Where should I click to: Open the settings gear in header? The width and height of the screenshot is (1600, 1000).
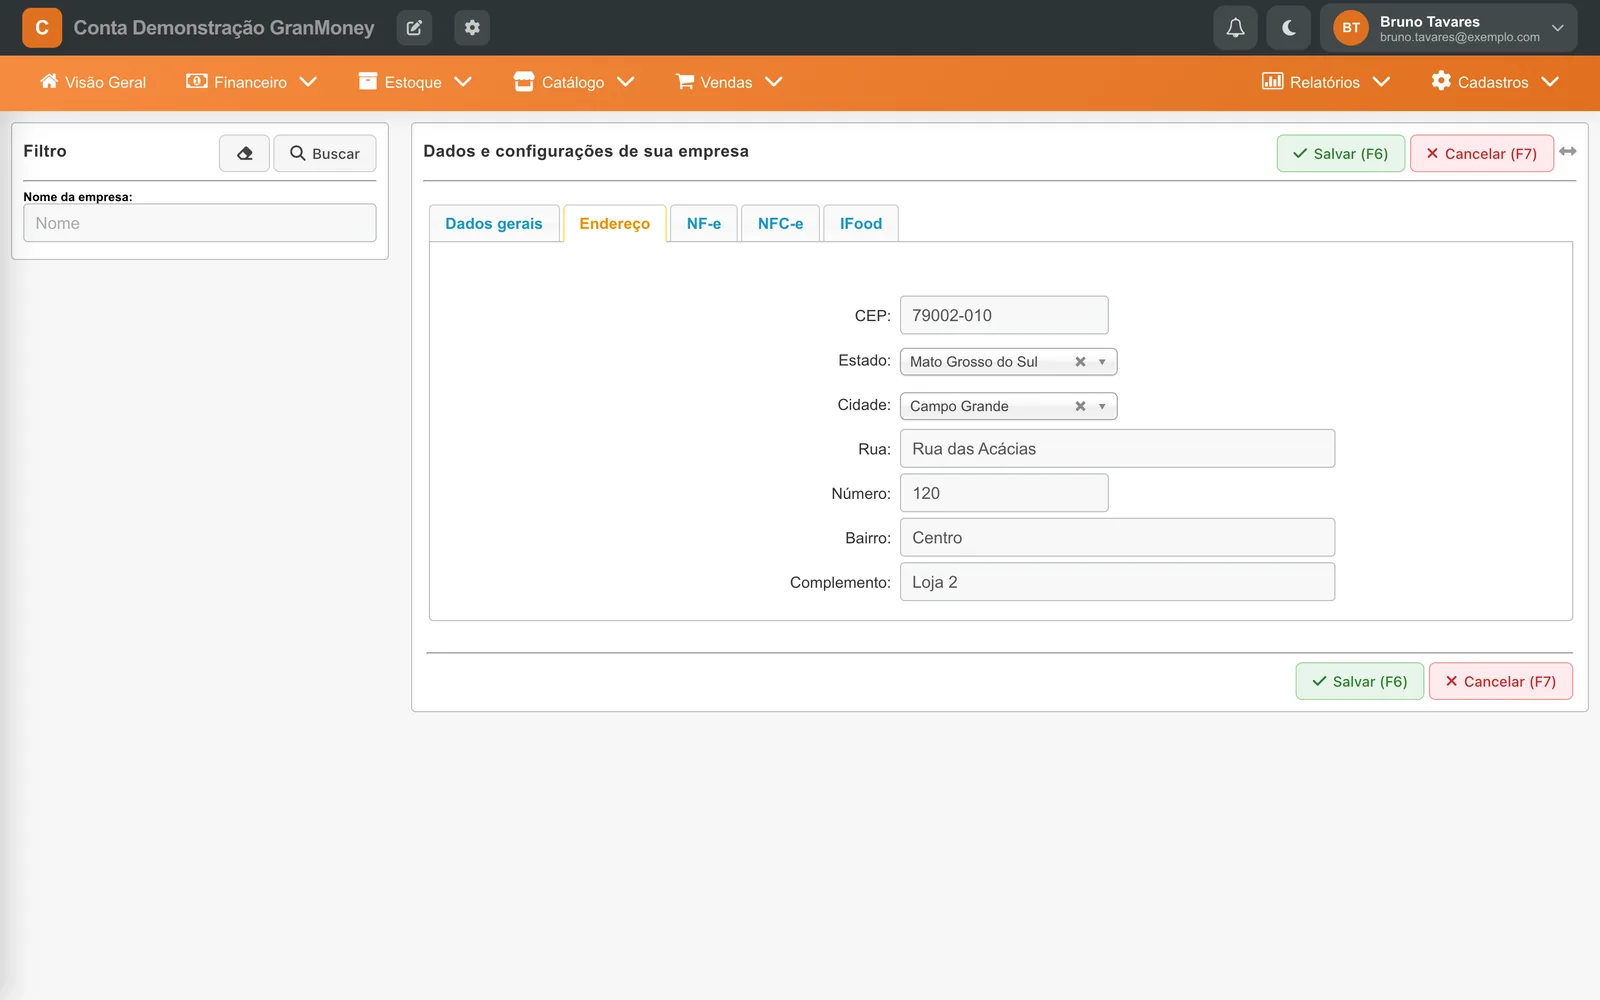[472, 28]
